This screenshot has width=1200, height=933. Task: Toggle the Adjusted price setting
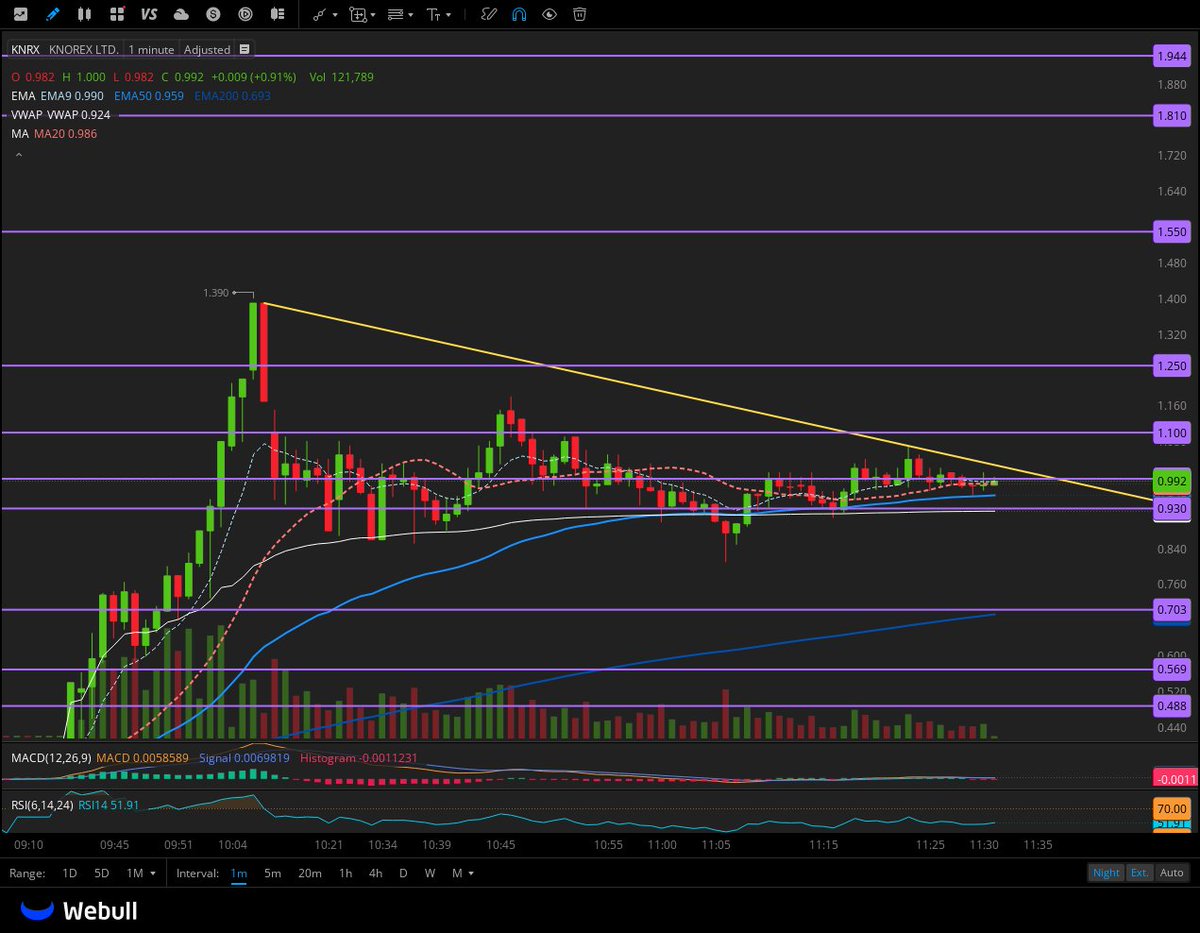(x=207, y=49)
